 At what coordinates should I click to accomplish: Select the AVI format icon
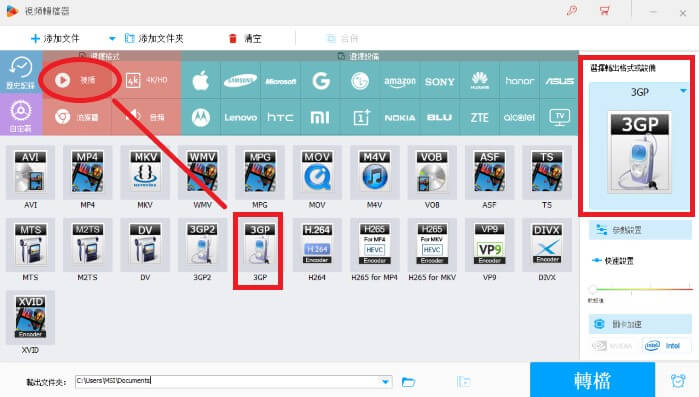(x=30, y=172)
